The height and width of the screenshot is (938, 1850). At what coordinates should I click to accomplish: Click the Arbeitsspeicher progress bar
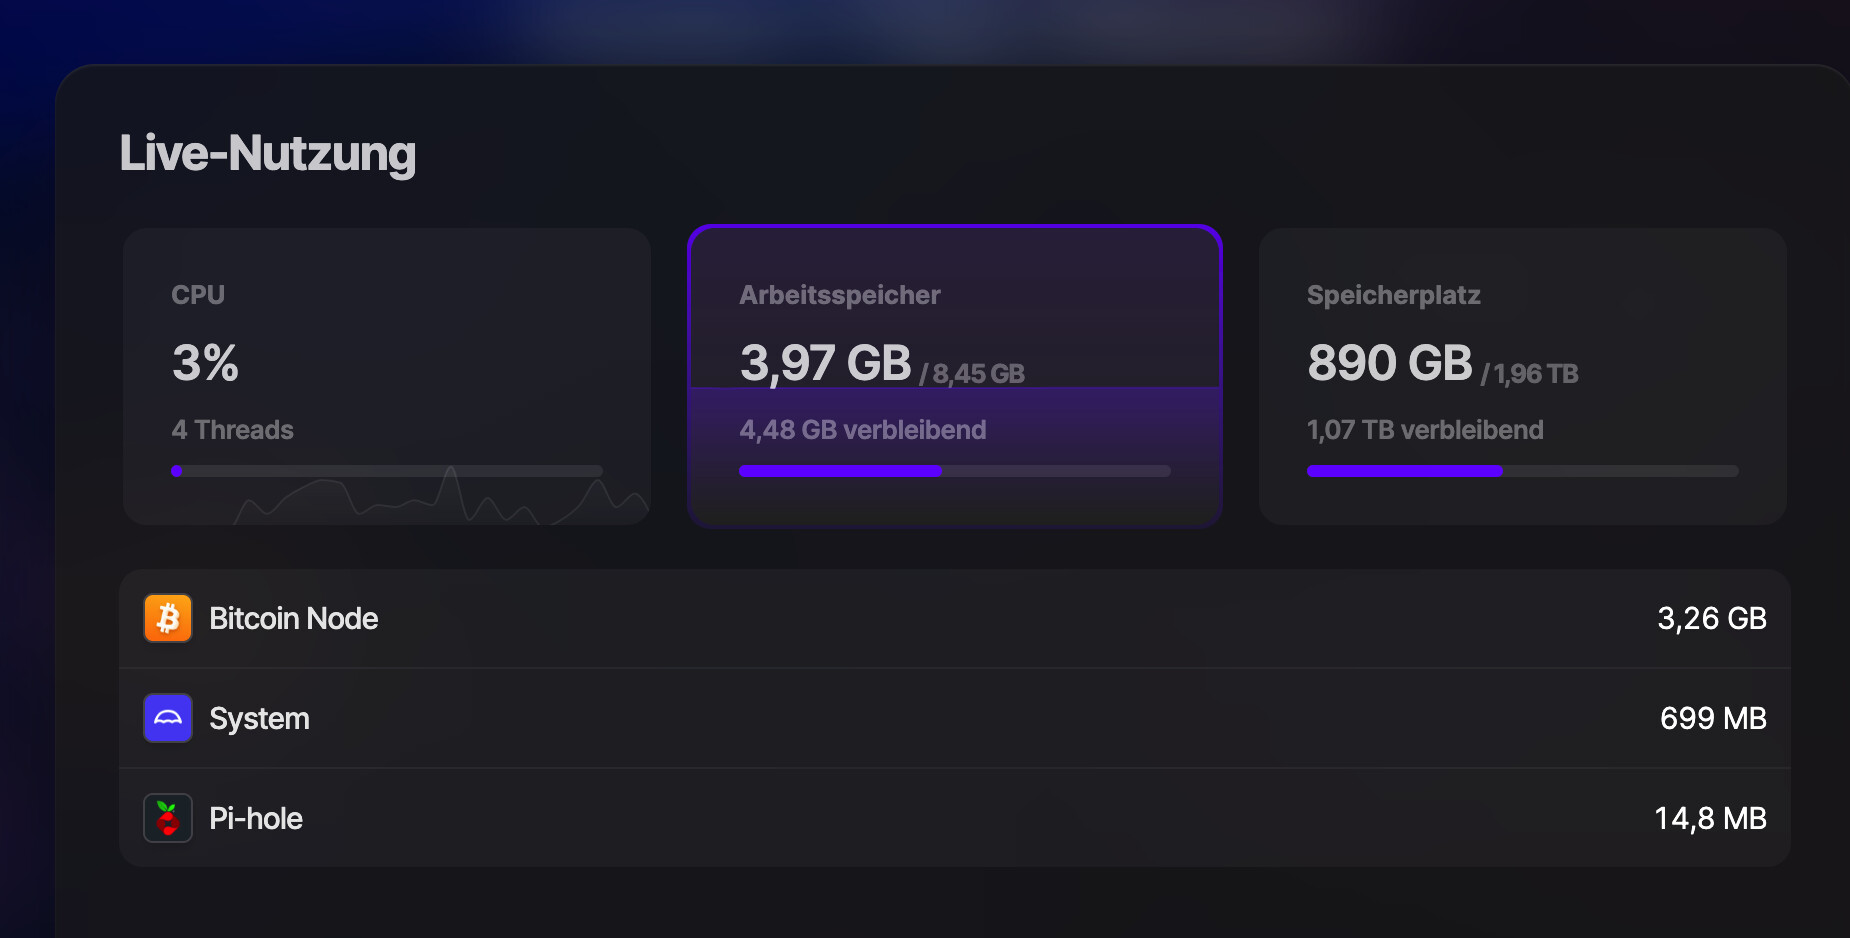(x=955, y=471)
